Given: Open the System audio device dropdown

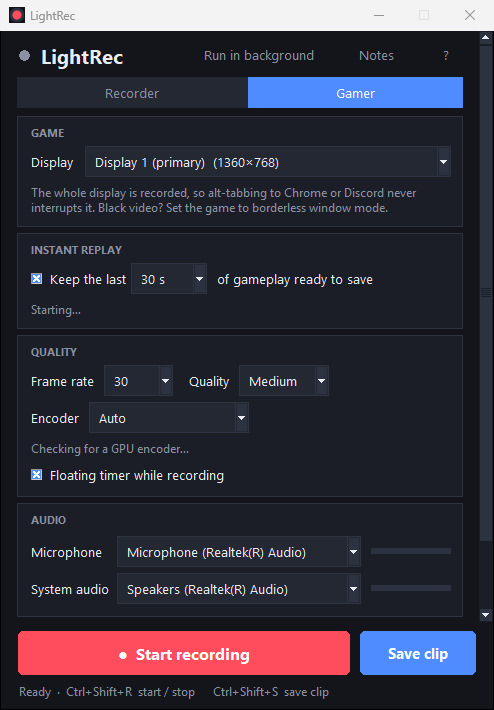Looking at the screenshot, I should point(239,589).
